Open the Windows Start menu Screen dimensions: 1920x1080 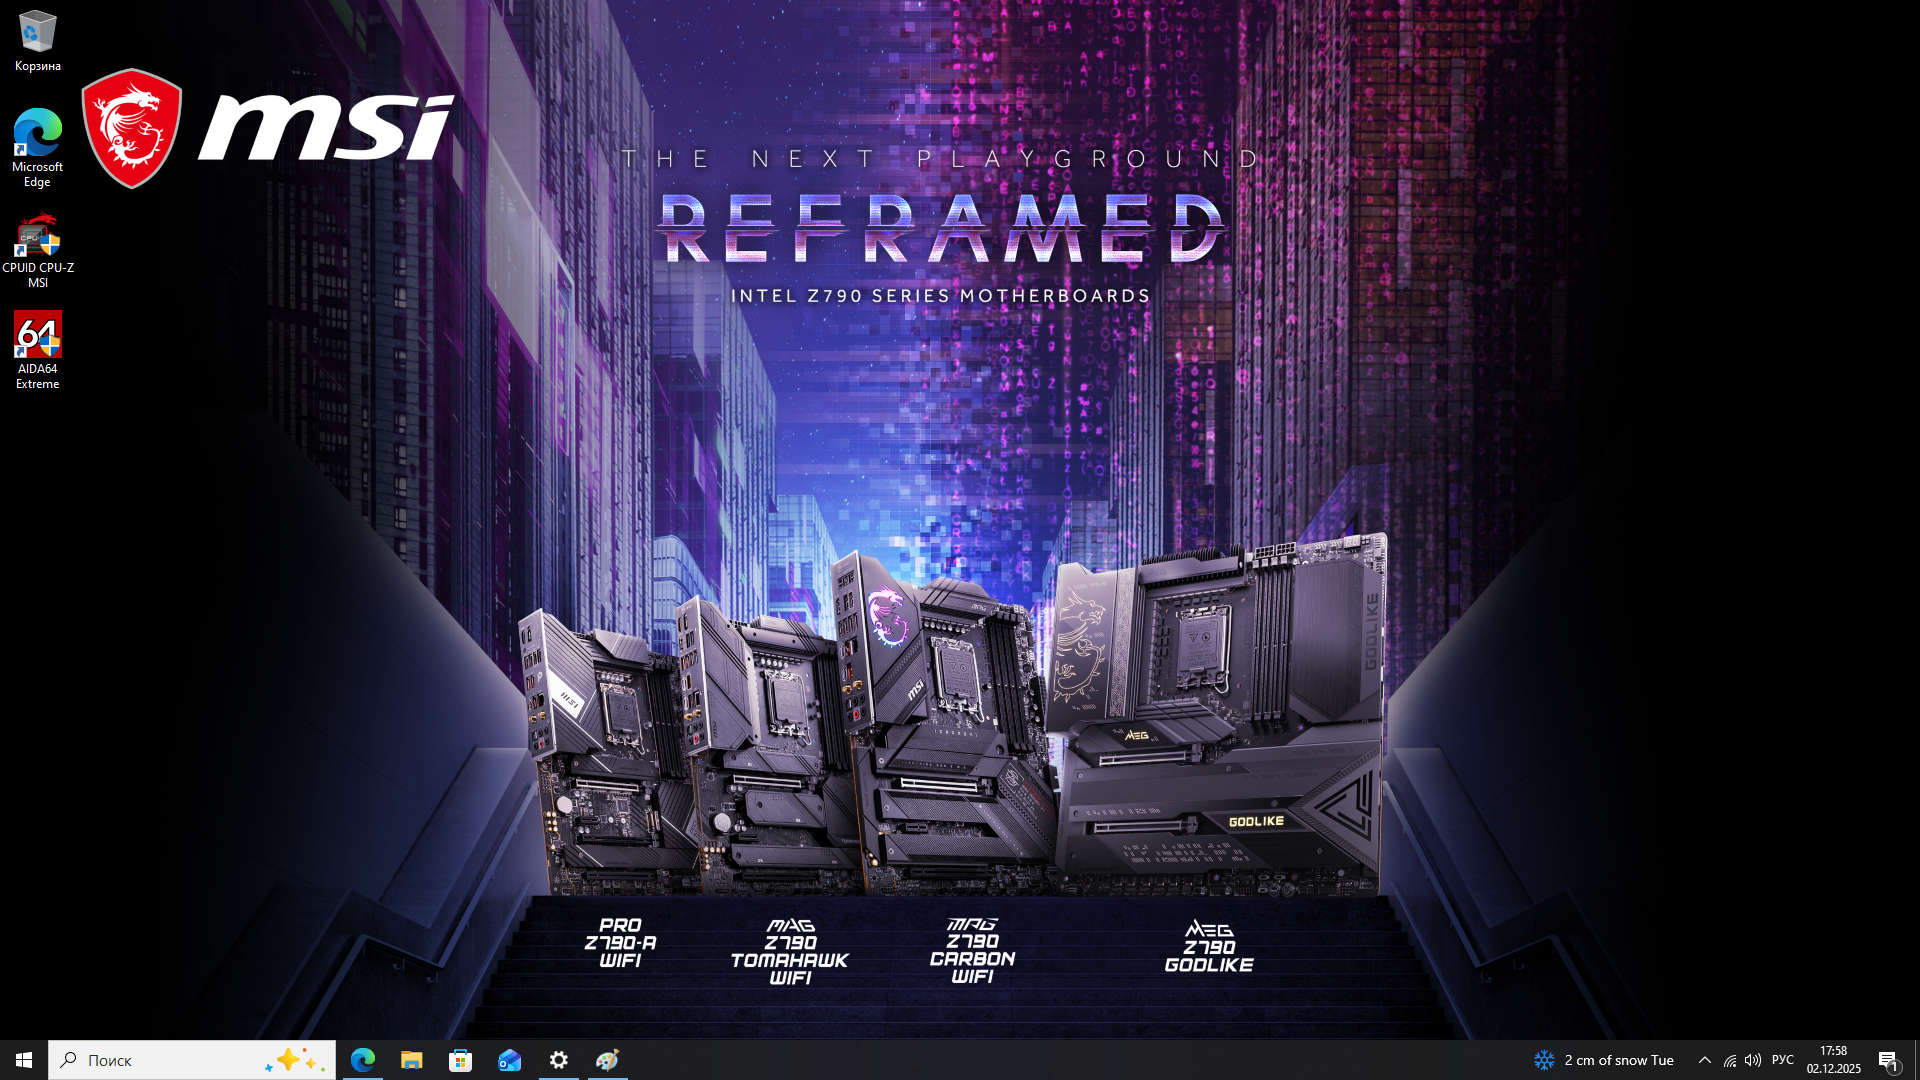(x=24, y=1060)
